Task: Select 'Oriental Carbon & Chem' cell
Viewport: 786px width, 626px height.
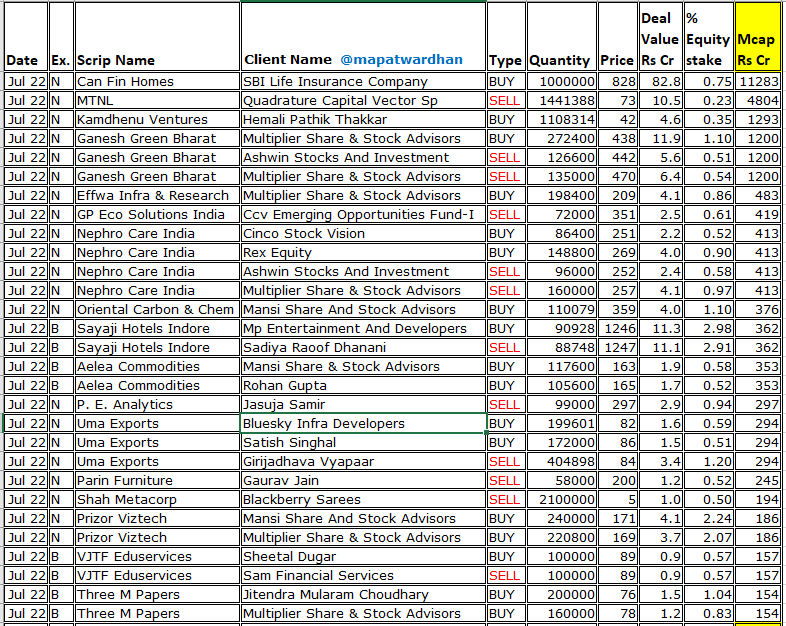Action: 157,309
